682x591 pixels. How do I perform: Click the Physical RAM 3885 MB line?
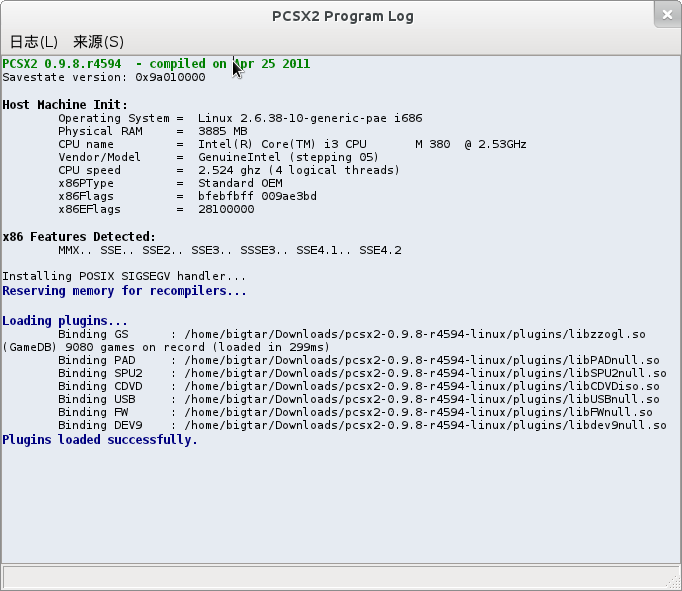153,131
